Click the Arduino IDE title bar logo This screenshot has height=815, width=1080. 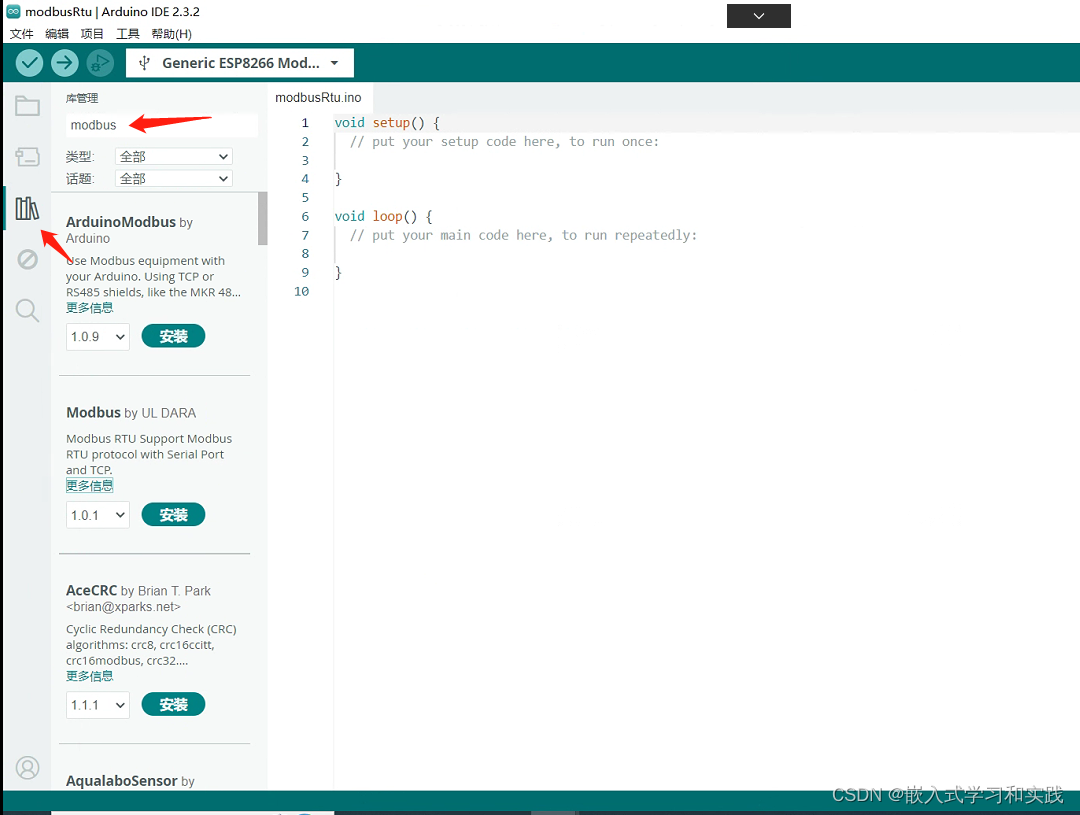point(13,11)
